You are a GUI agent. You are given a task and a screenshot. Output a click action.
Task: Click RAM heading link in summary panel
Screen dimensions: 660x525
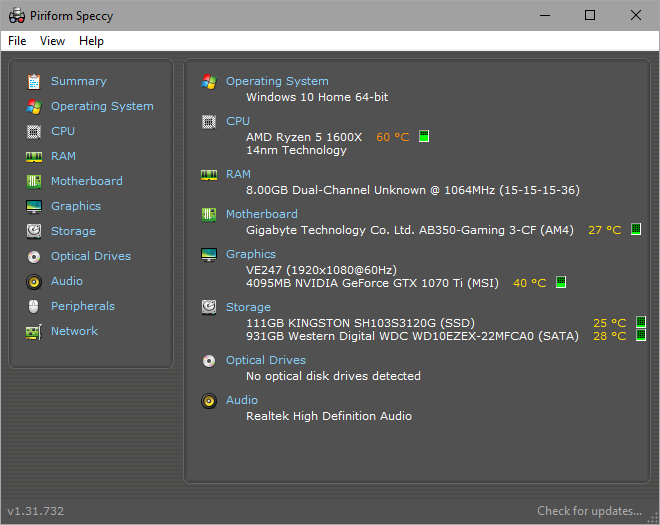[x=238, y=174]
